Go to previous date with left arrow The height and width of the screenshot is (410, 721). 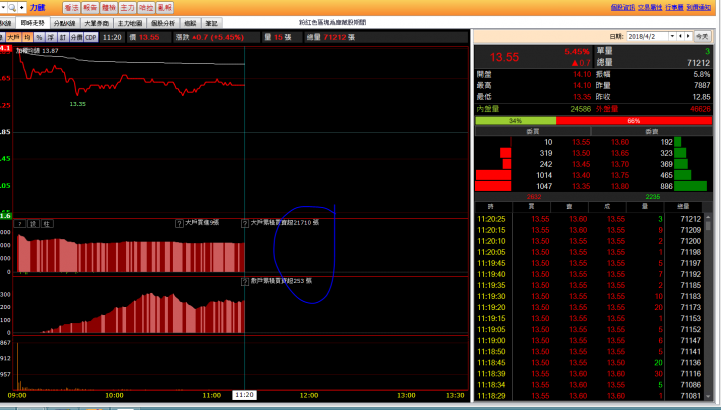[681, 36]
